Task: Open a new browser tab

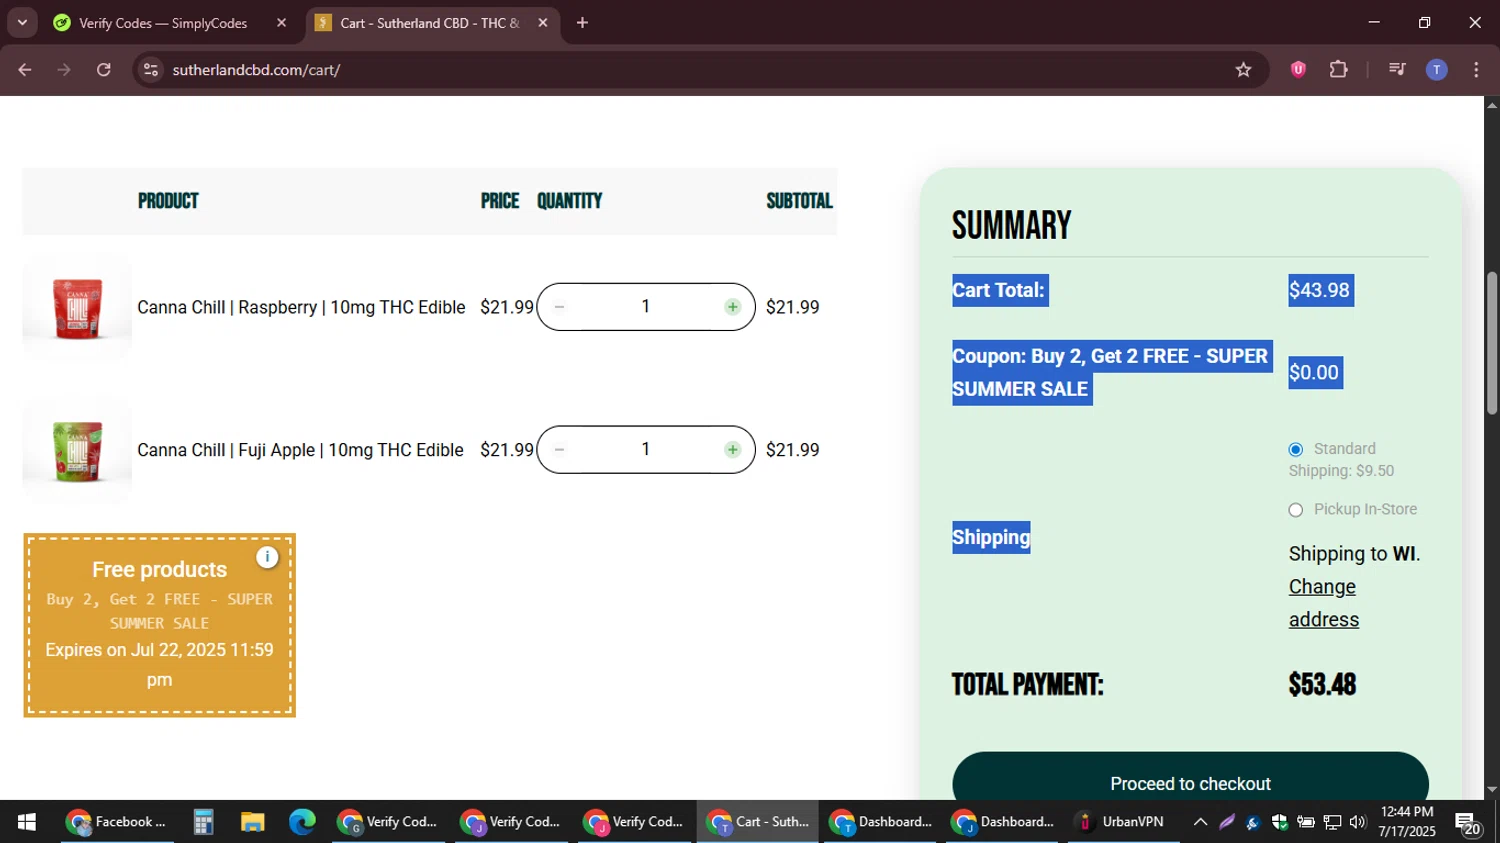Action: pos(582,23)
